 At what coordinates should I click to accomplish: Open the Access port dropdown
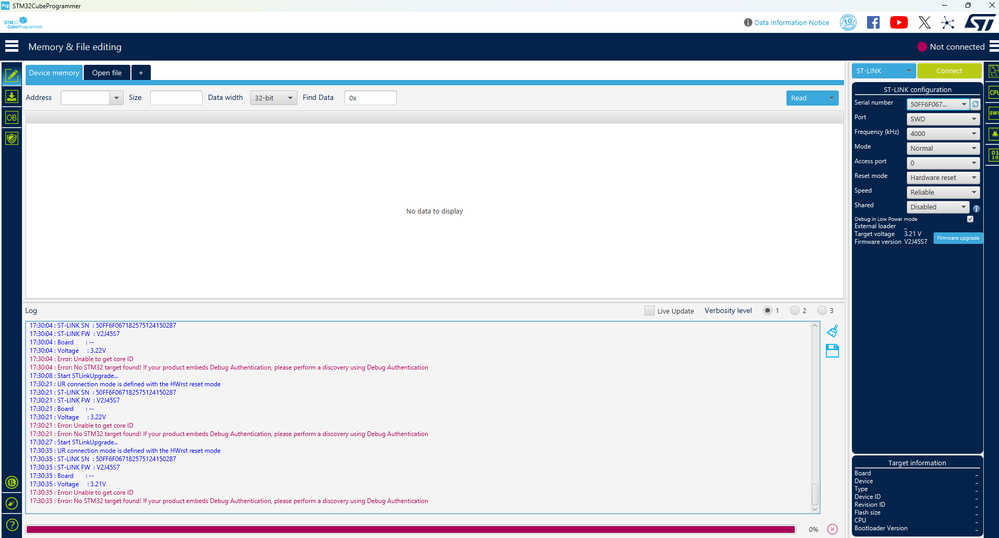click(x=942, y=163)
